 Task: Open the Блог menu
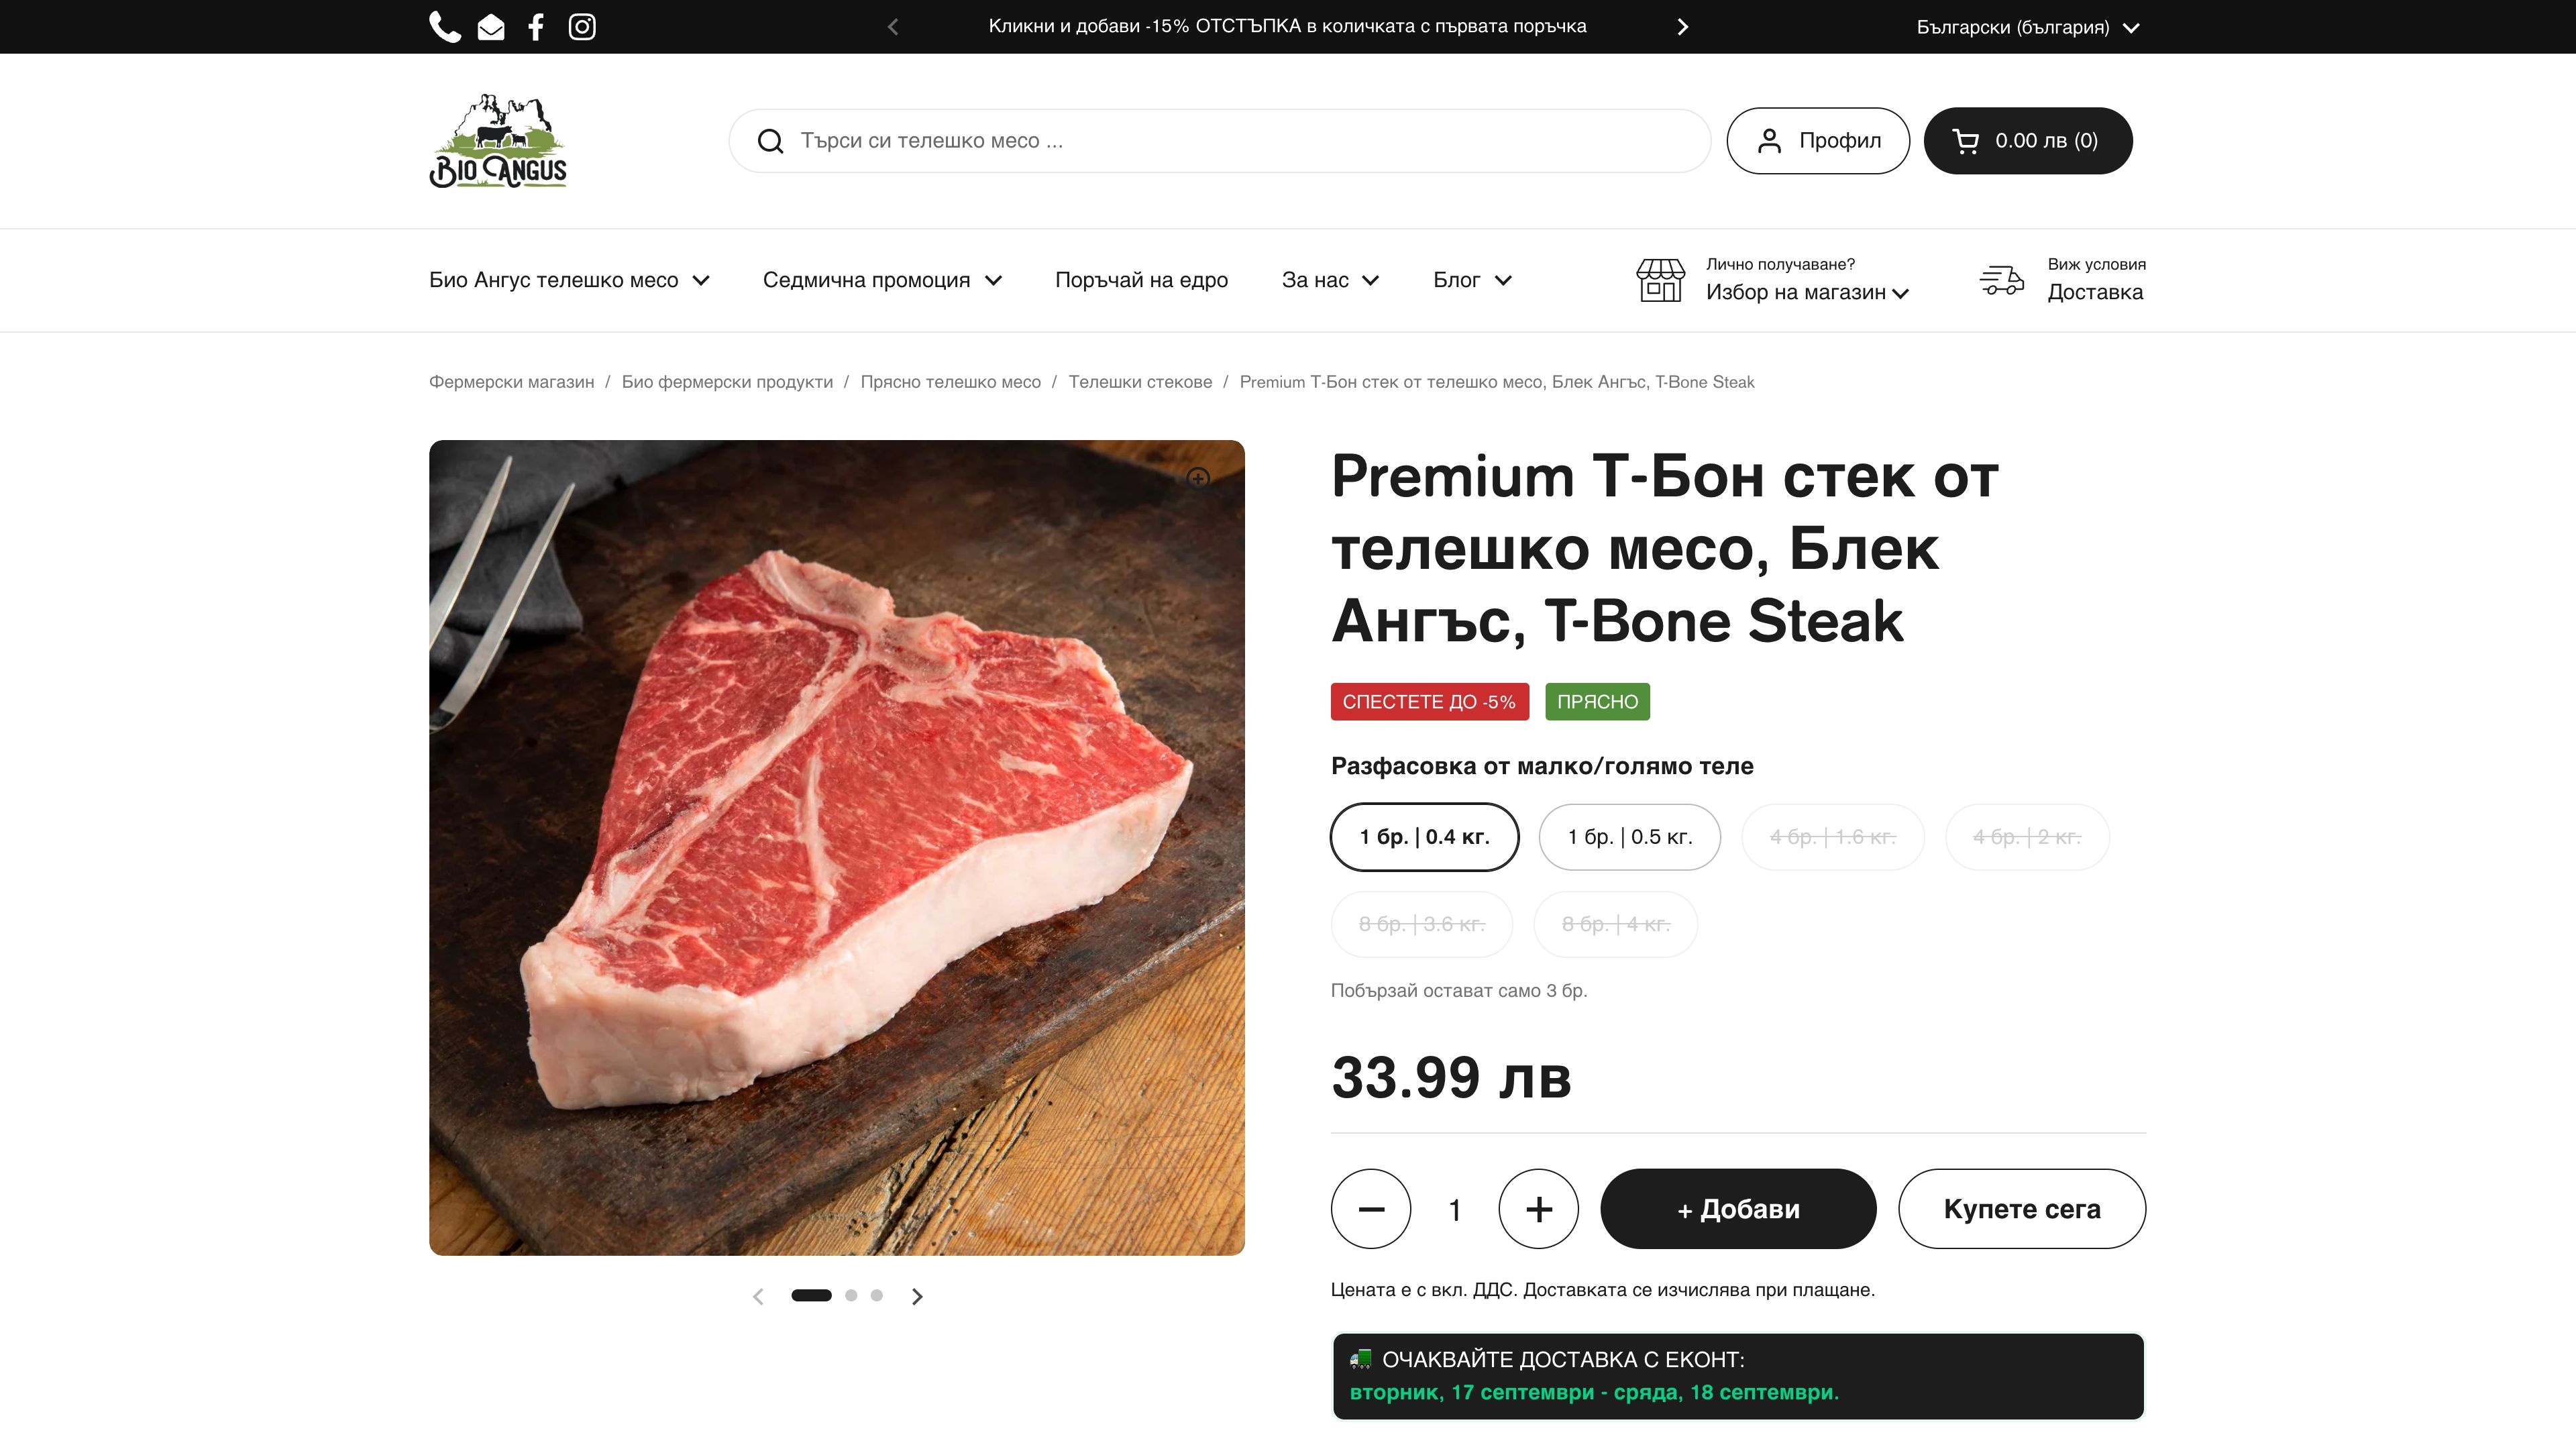(1471, 281)
